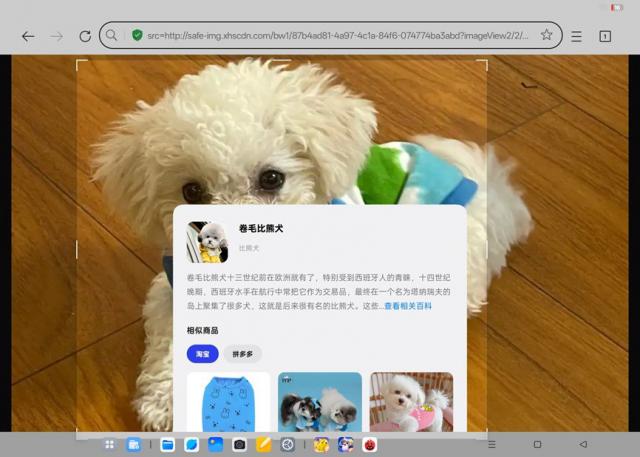
Task: Click the browser forward arrow
Action: [57, 36]
